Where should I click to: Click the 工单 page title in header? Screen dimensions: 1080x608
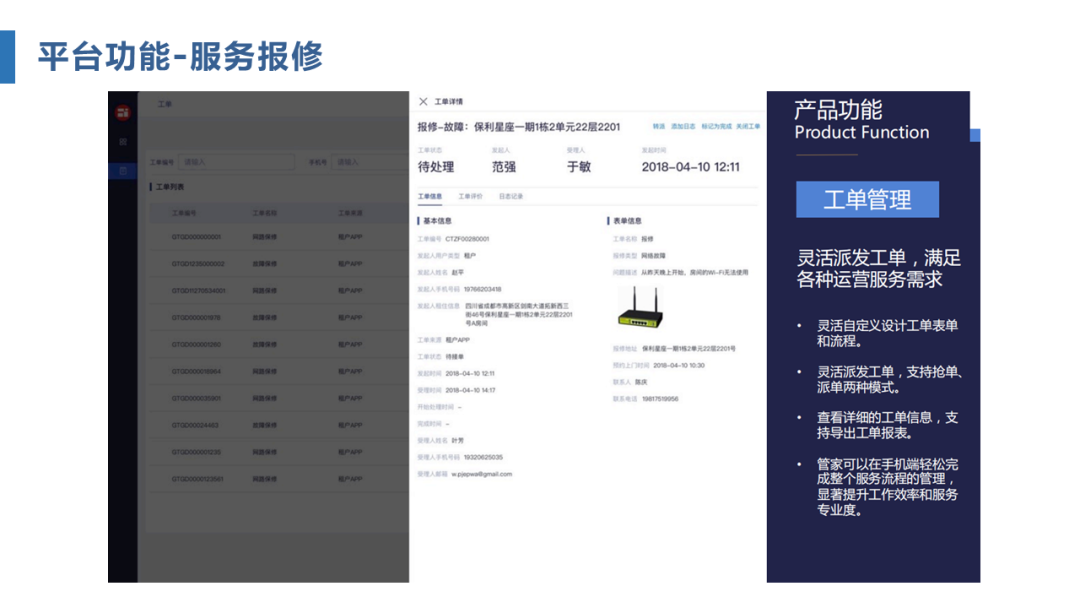pyautogui.click(x=165, y=104)
